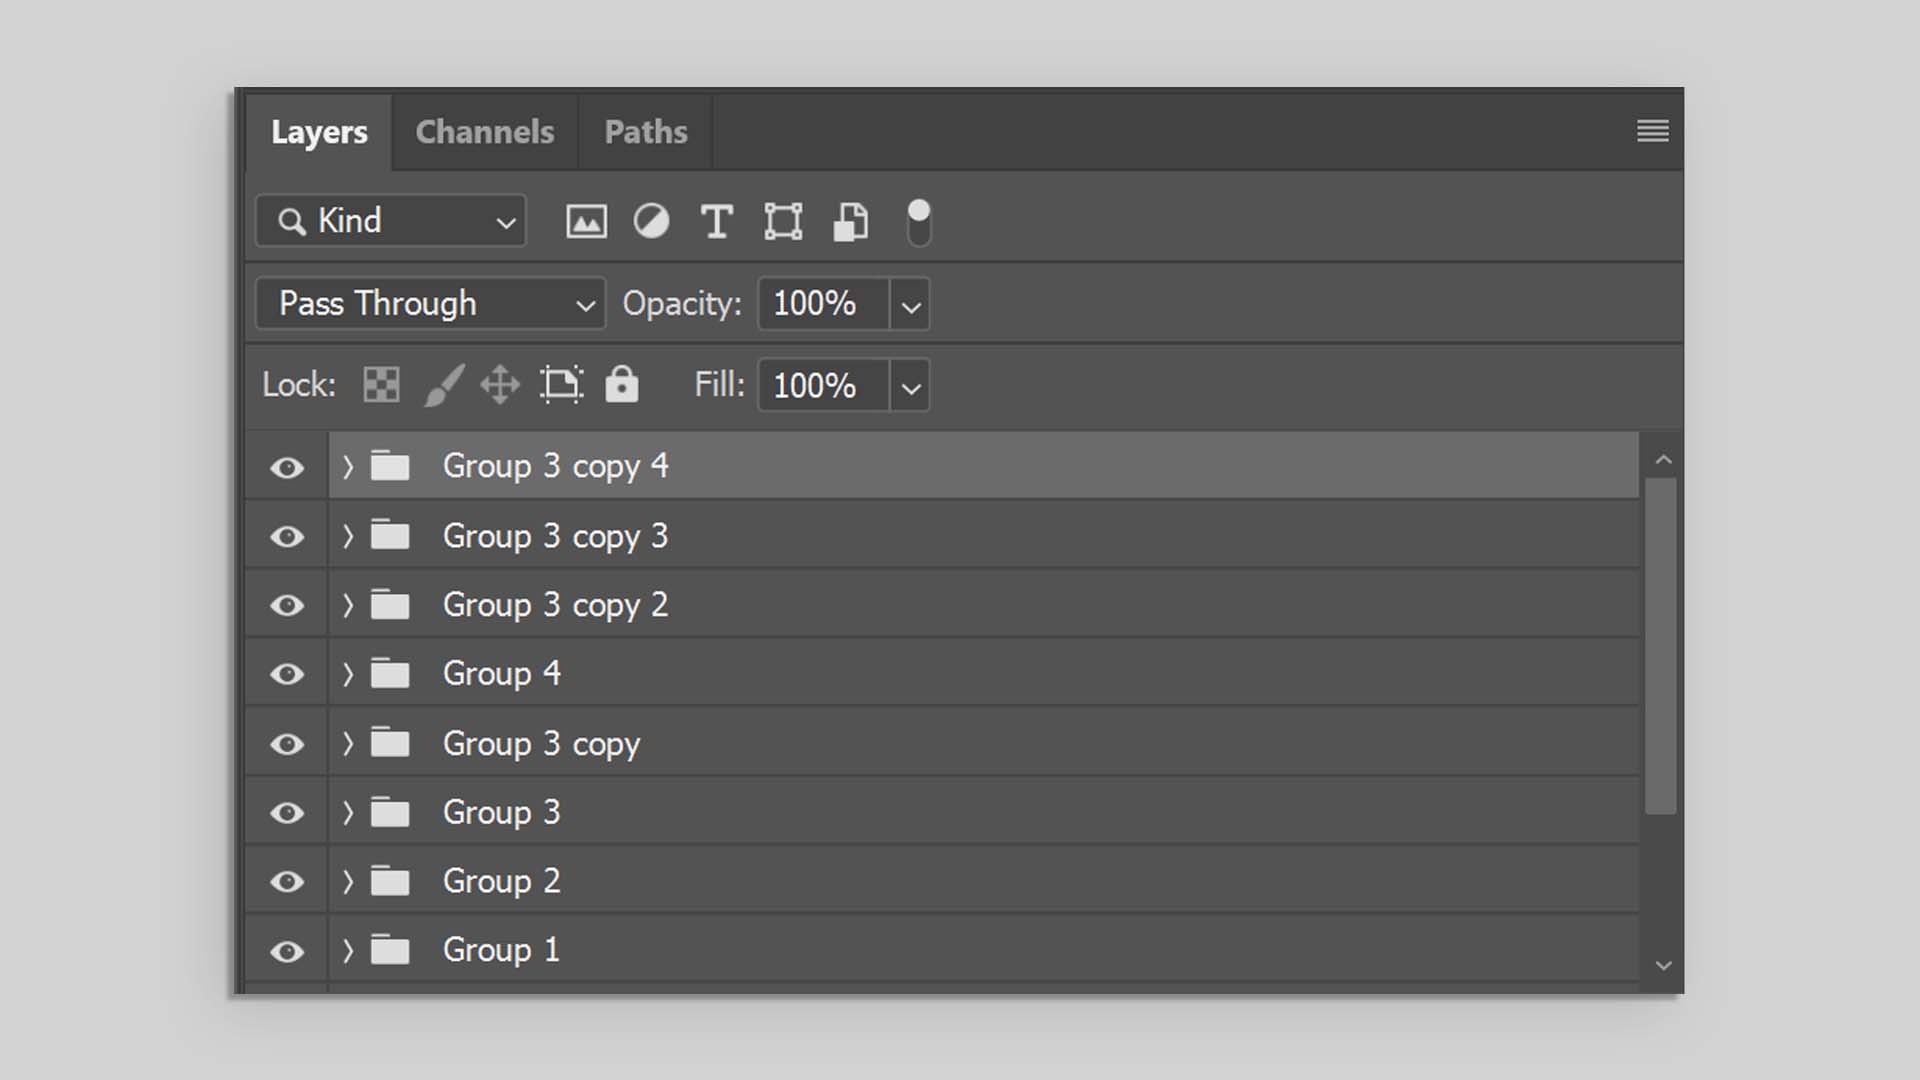Open the Opacity slider dropdown arrow

pos(910,305)
